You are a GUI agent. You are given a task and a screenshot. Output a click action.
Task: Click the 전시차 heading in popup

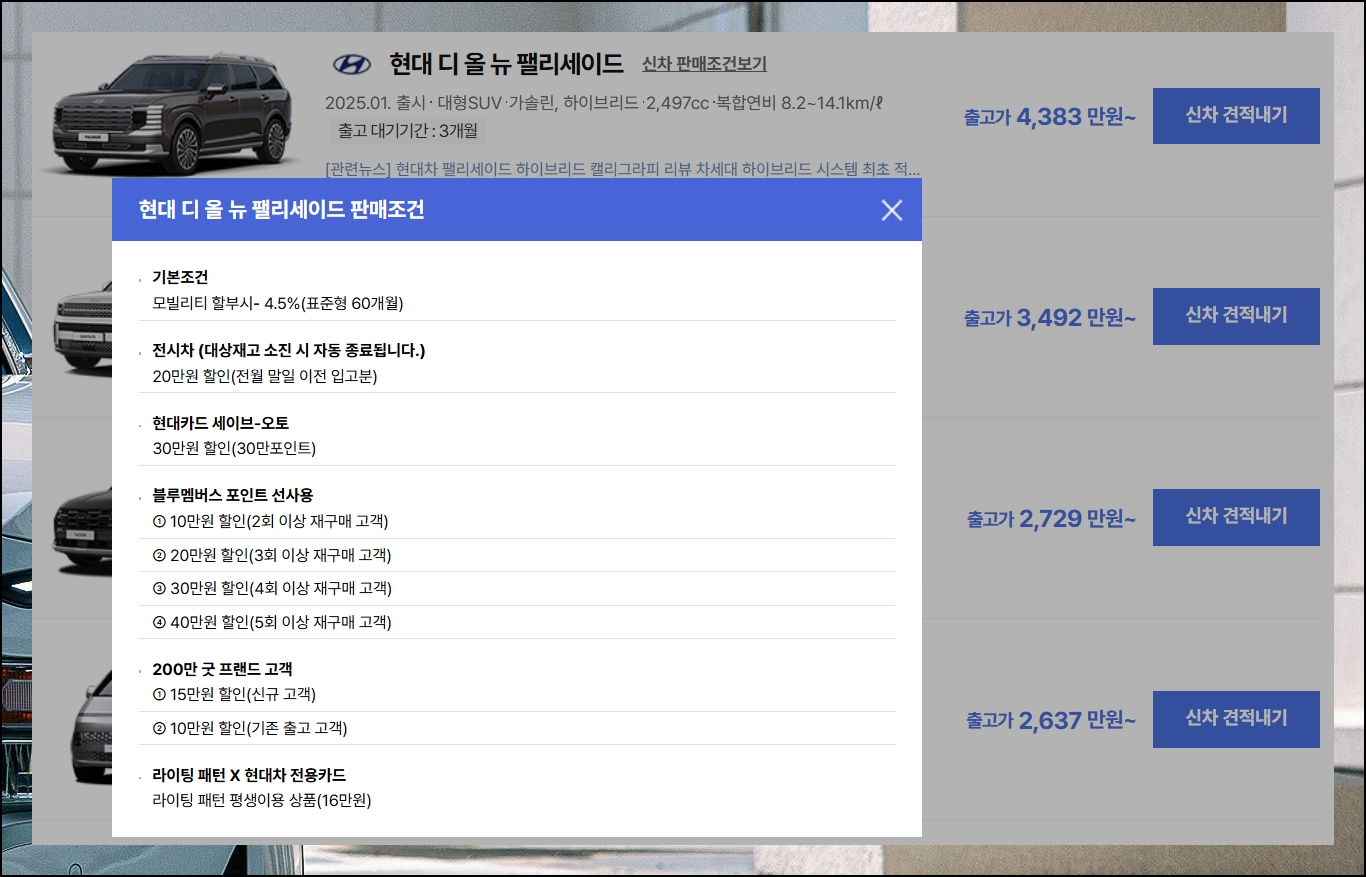pos(289,350)
